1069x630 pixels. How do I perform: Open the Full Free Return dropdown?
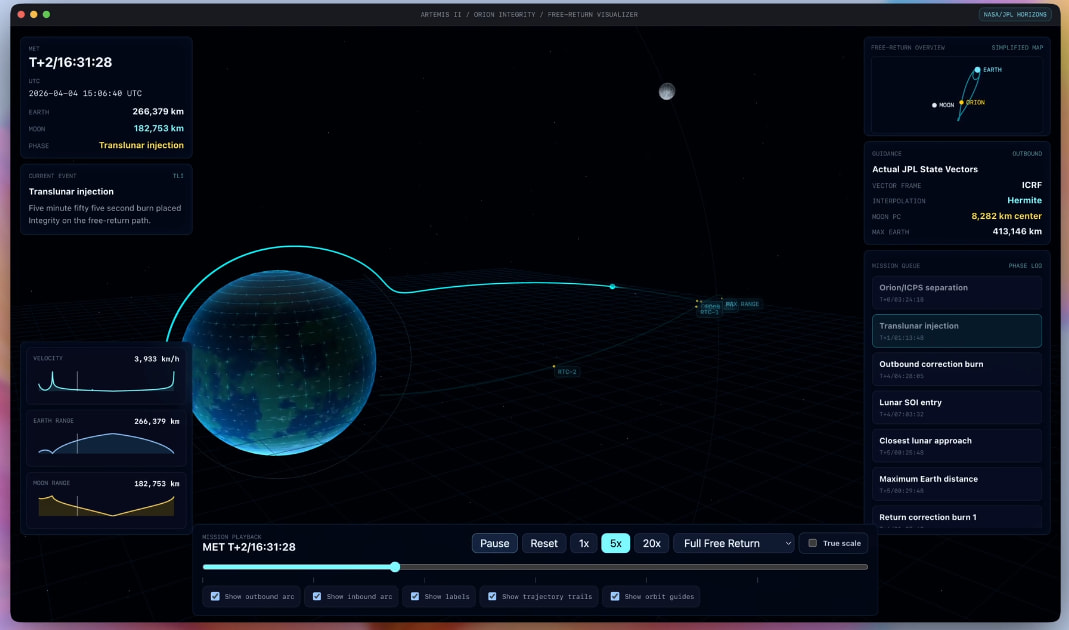tap(734, 543)
